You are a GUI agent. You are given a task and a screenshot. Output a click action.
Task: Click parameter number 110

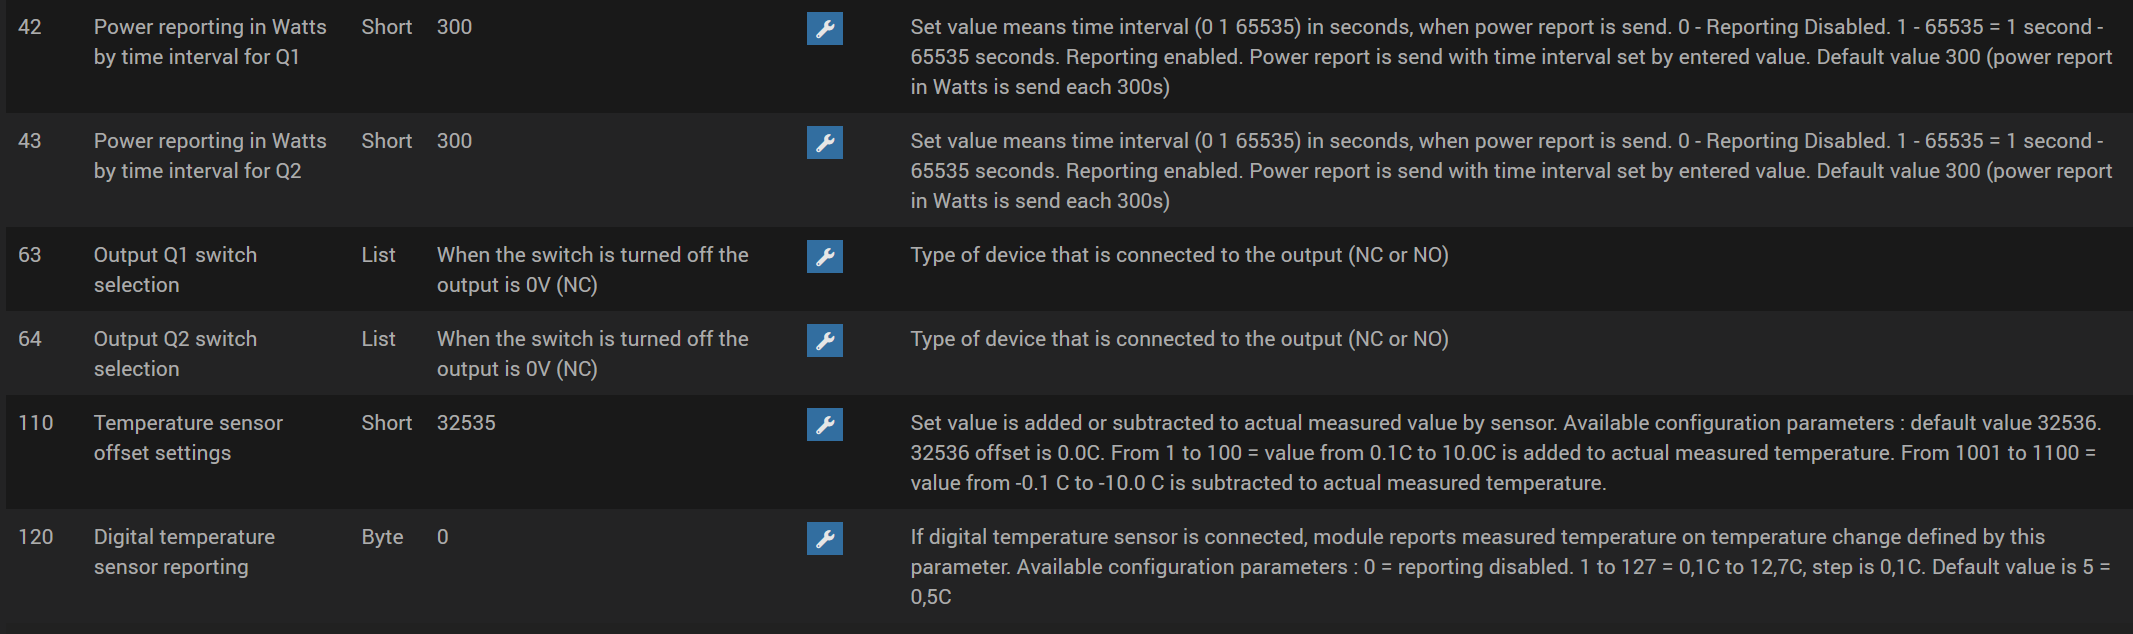pyautogui.click(x=36, y=423)
